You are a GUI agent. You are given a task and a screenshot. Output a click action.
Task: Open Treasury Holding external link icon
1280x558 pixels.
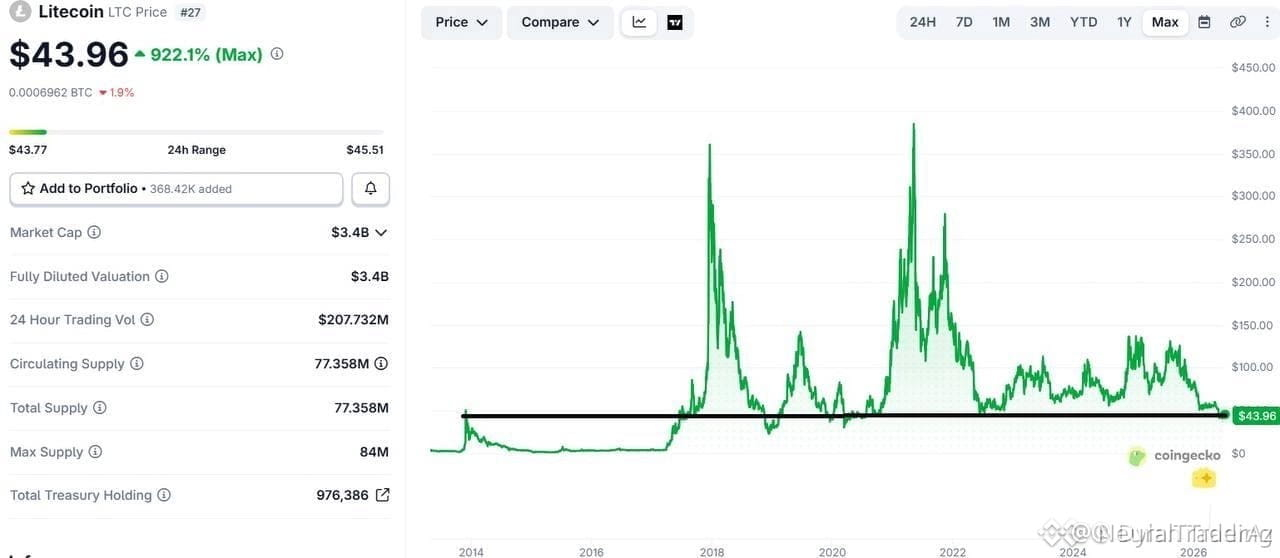pyautogui.click(x=382, y=495)
